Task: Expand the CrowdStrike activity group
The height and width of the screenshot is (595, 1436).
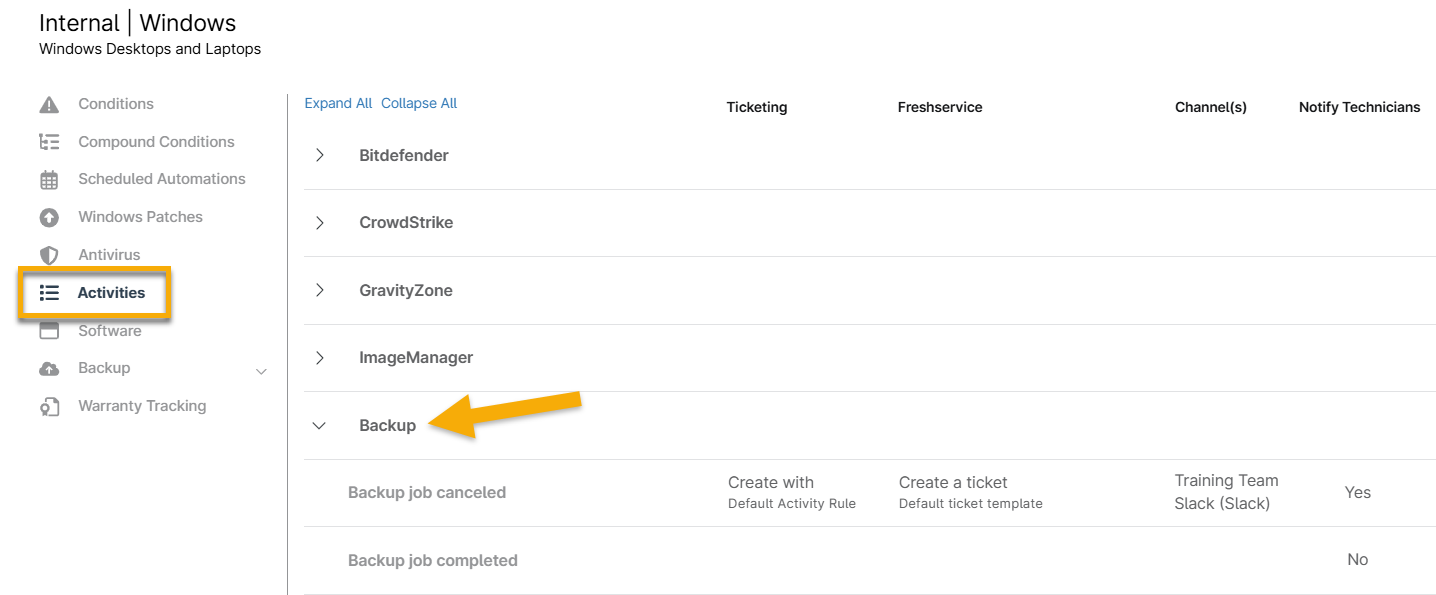Action: 320,223
